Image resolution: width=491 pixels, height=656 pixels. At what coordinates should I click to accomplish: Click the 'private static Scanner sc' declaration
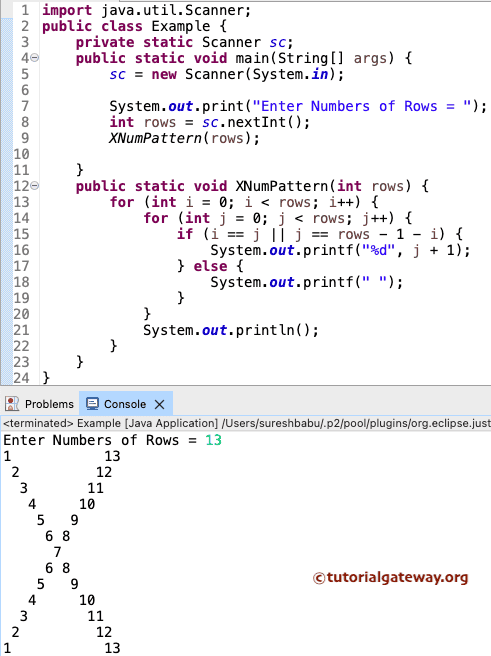(184, 42)
